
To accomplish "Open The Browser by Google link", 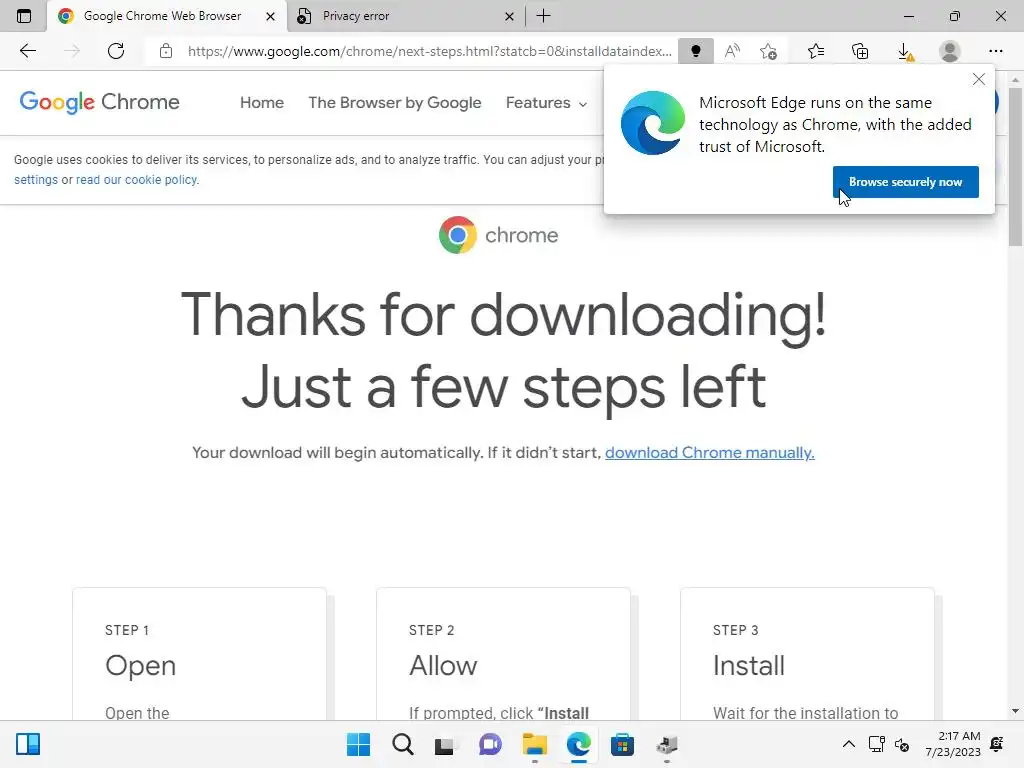I will [394, 103].
